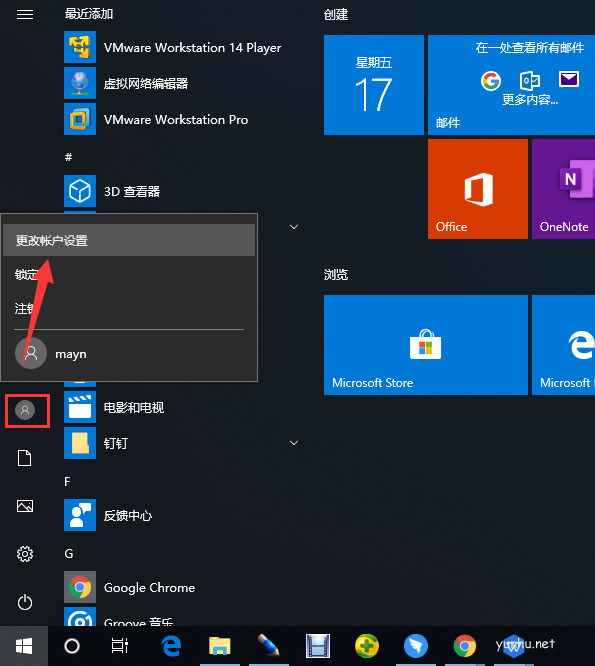Expand the chevron beside the account popup
Screen dimensions: 595x666
coord(293,227)
